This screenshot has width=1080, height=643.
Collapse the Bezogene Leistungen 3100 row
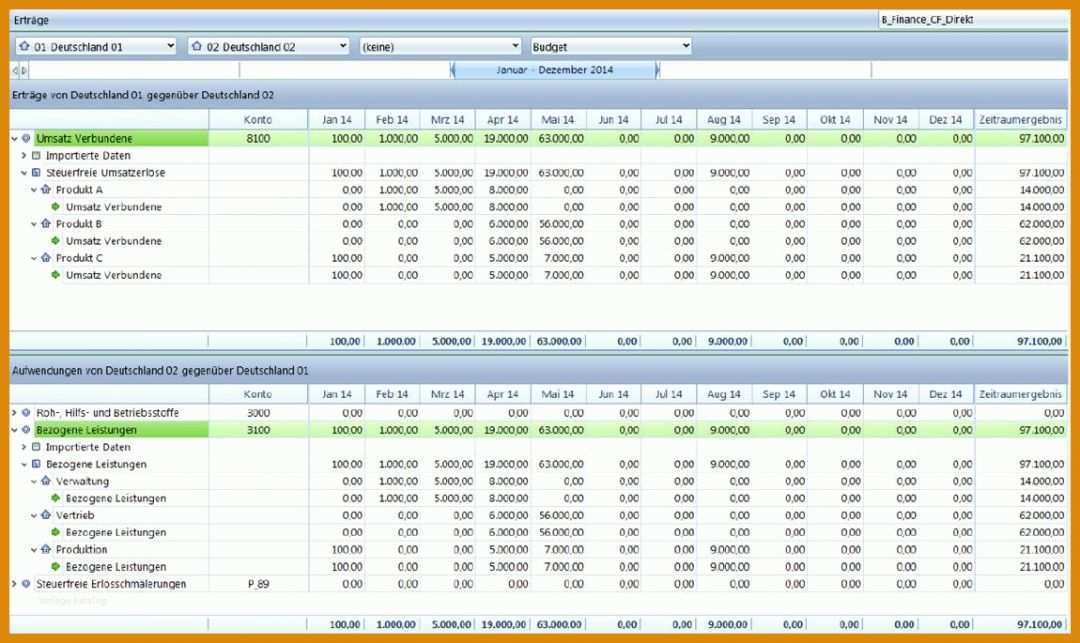[x=14, y=430]
